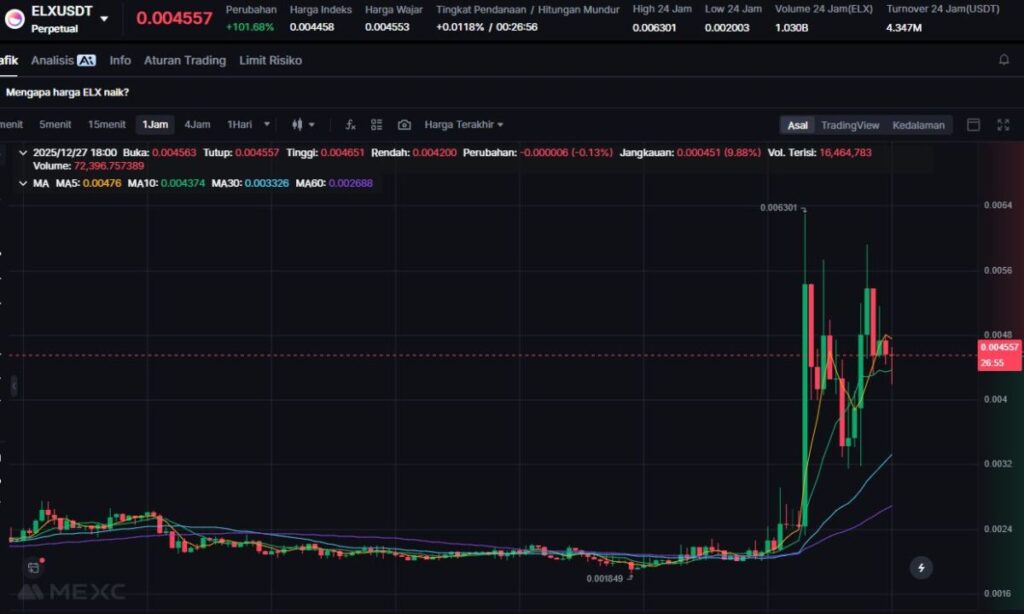The height and width of the screenshot is (614, 1024).
Task: Open the Harga Terakhir price dropdown
Action: point(464,125)
